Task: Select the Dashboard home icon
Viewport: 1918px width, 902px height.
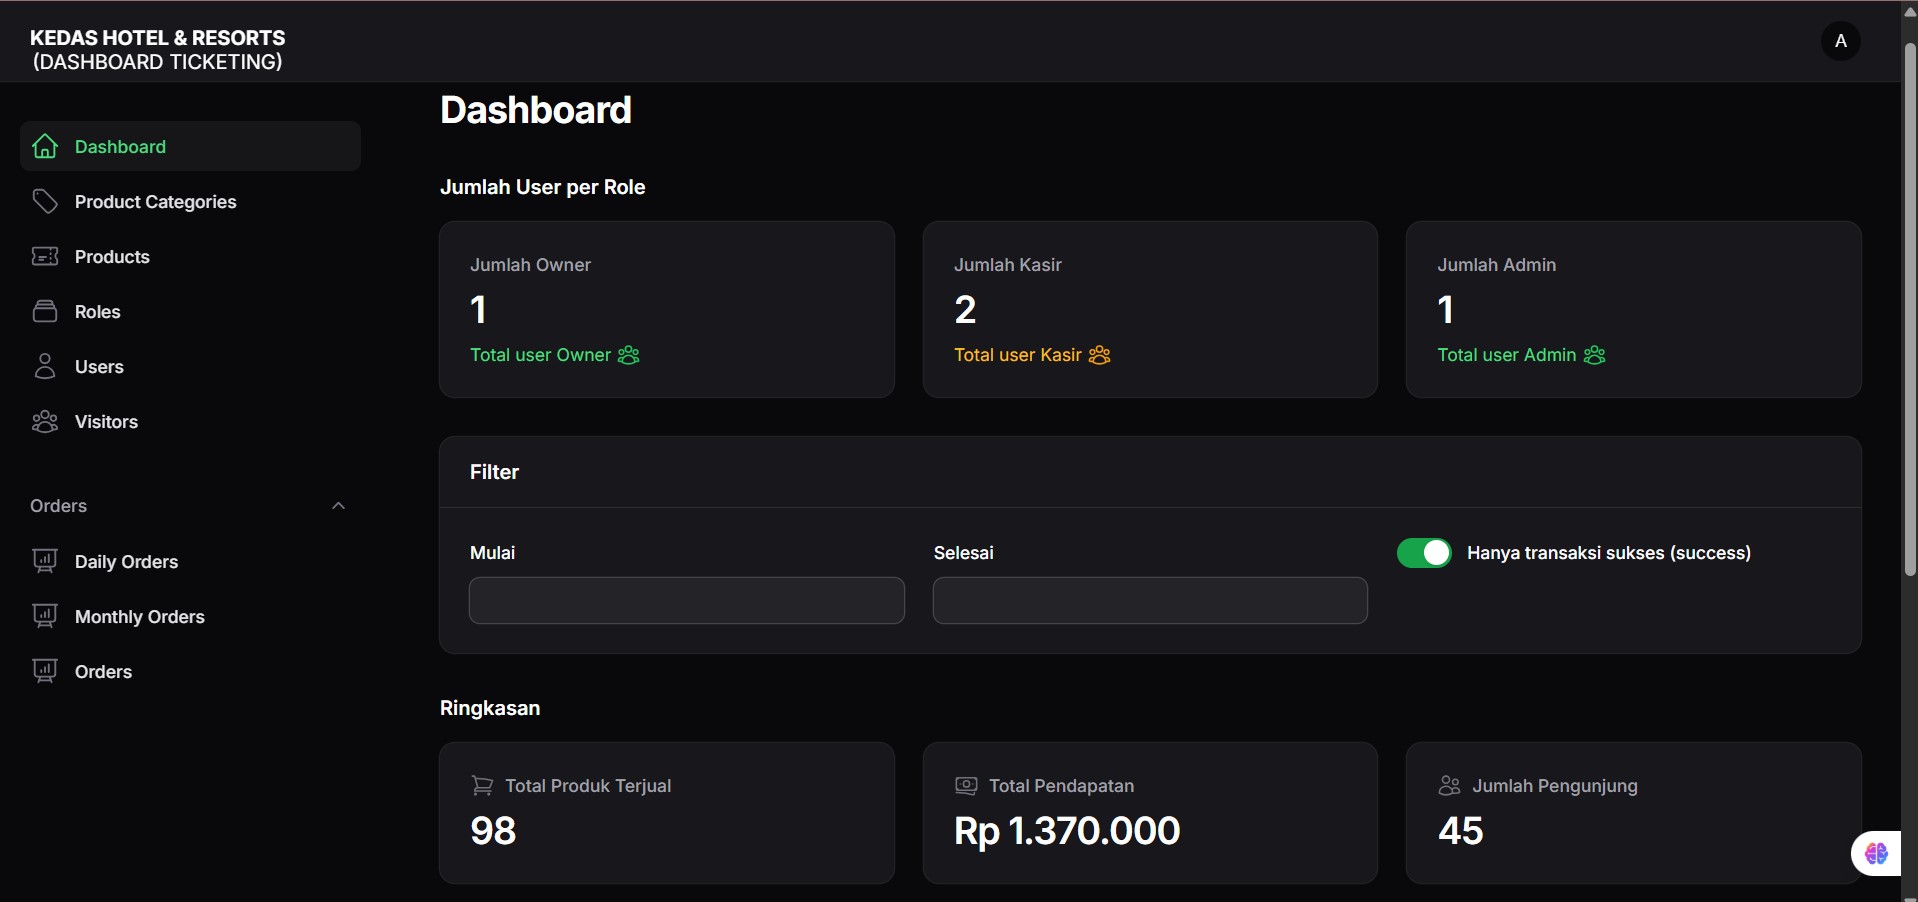Action: [45, 146]
